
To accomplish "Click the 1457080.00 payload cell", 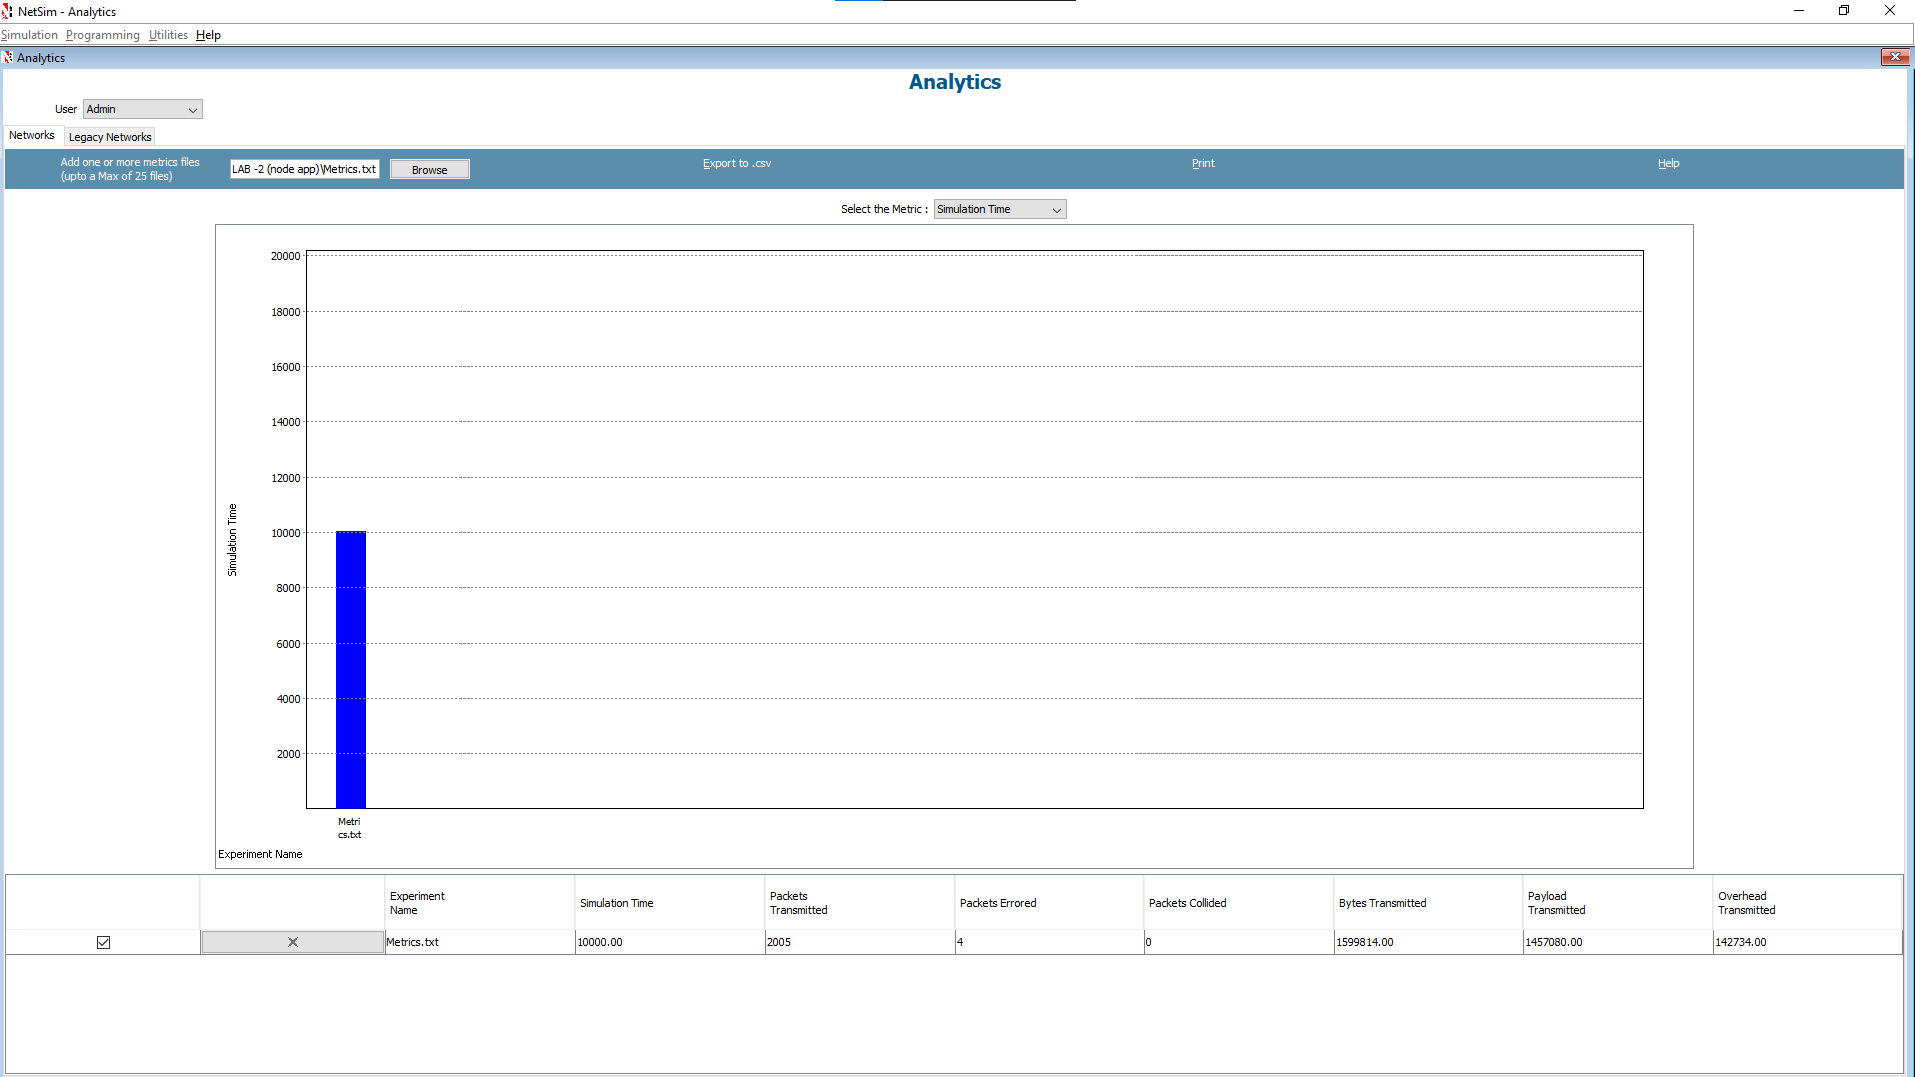I will 1617,942.
